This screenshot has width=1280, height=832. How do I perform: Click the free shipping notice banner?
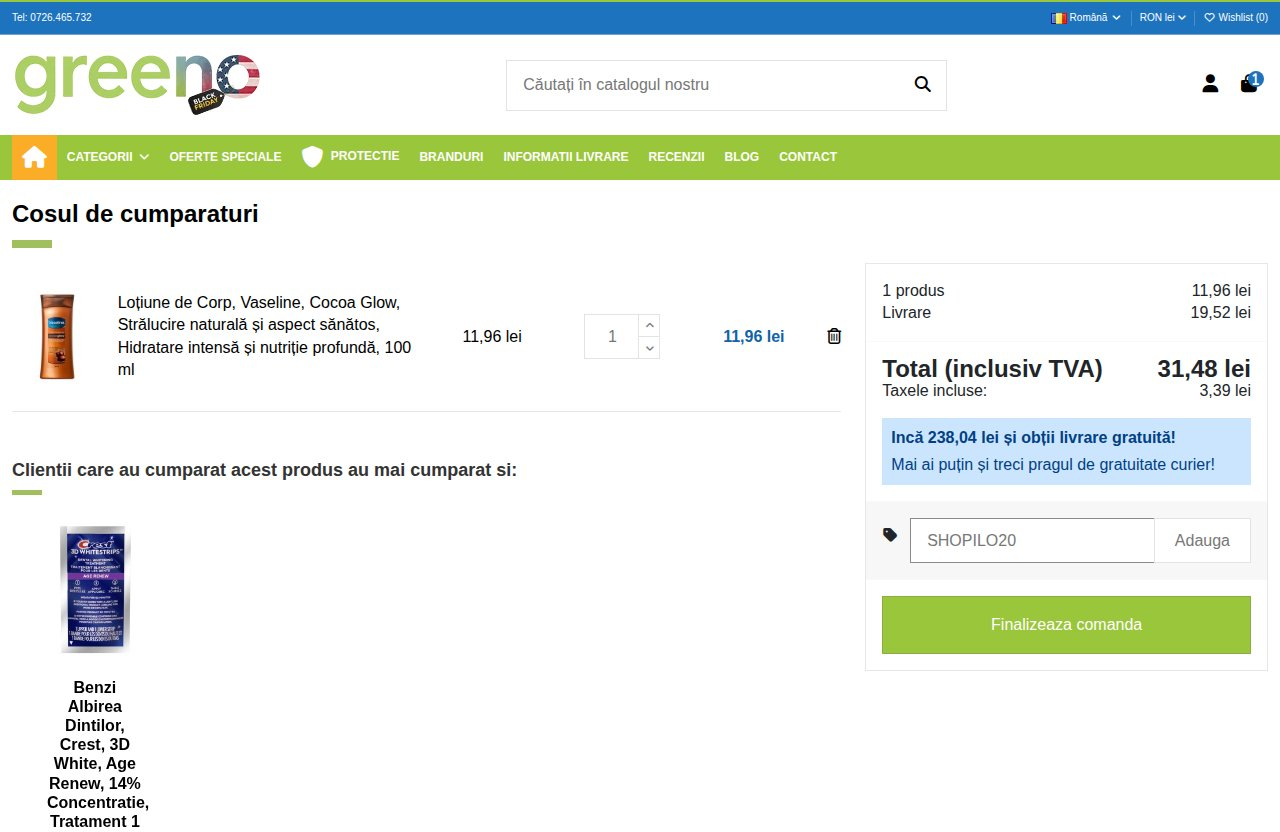[x=1066, y=451]
